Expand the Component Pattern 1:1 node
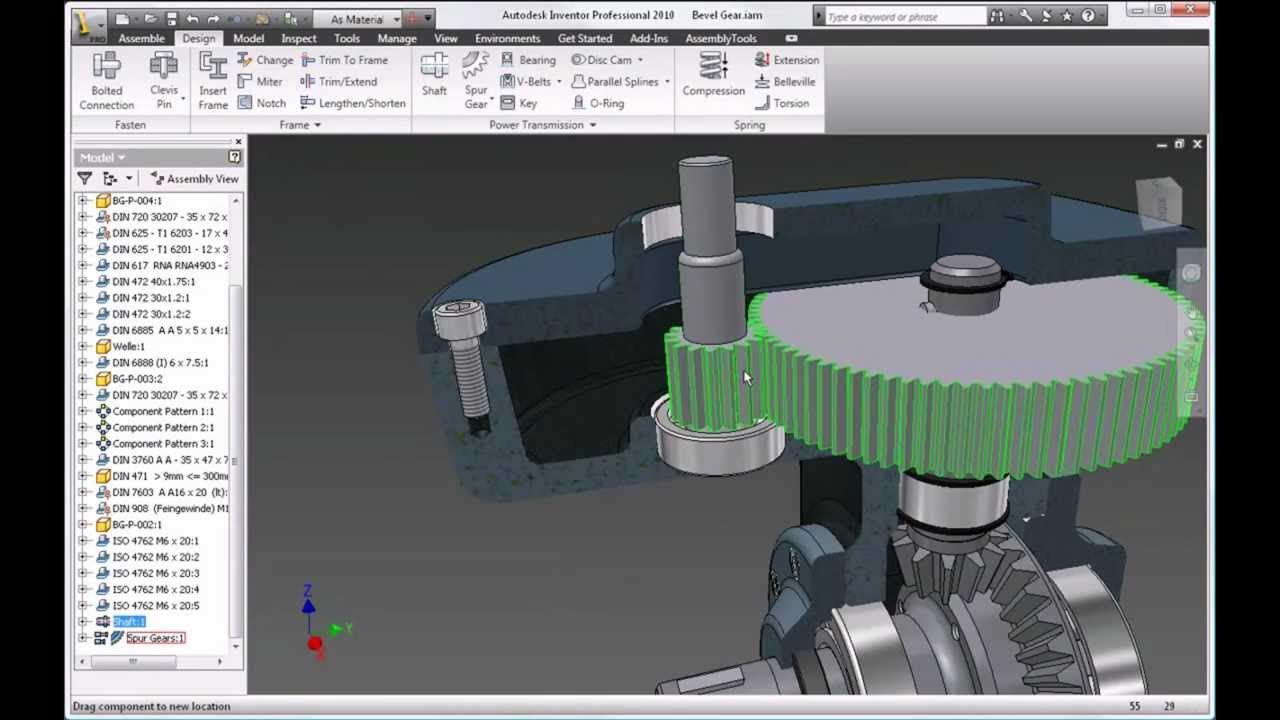Image resolution: width=1280 pixels, height=720 pixels. tap(84, 411)
